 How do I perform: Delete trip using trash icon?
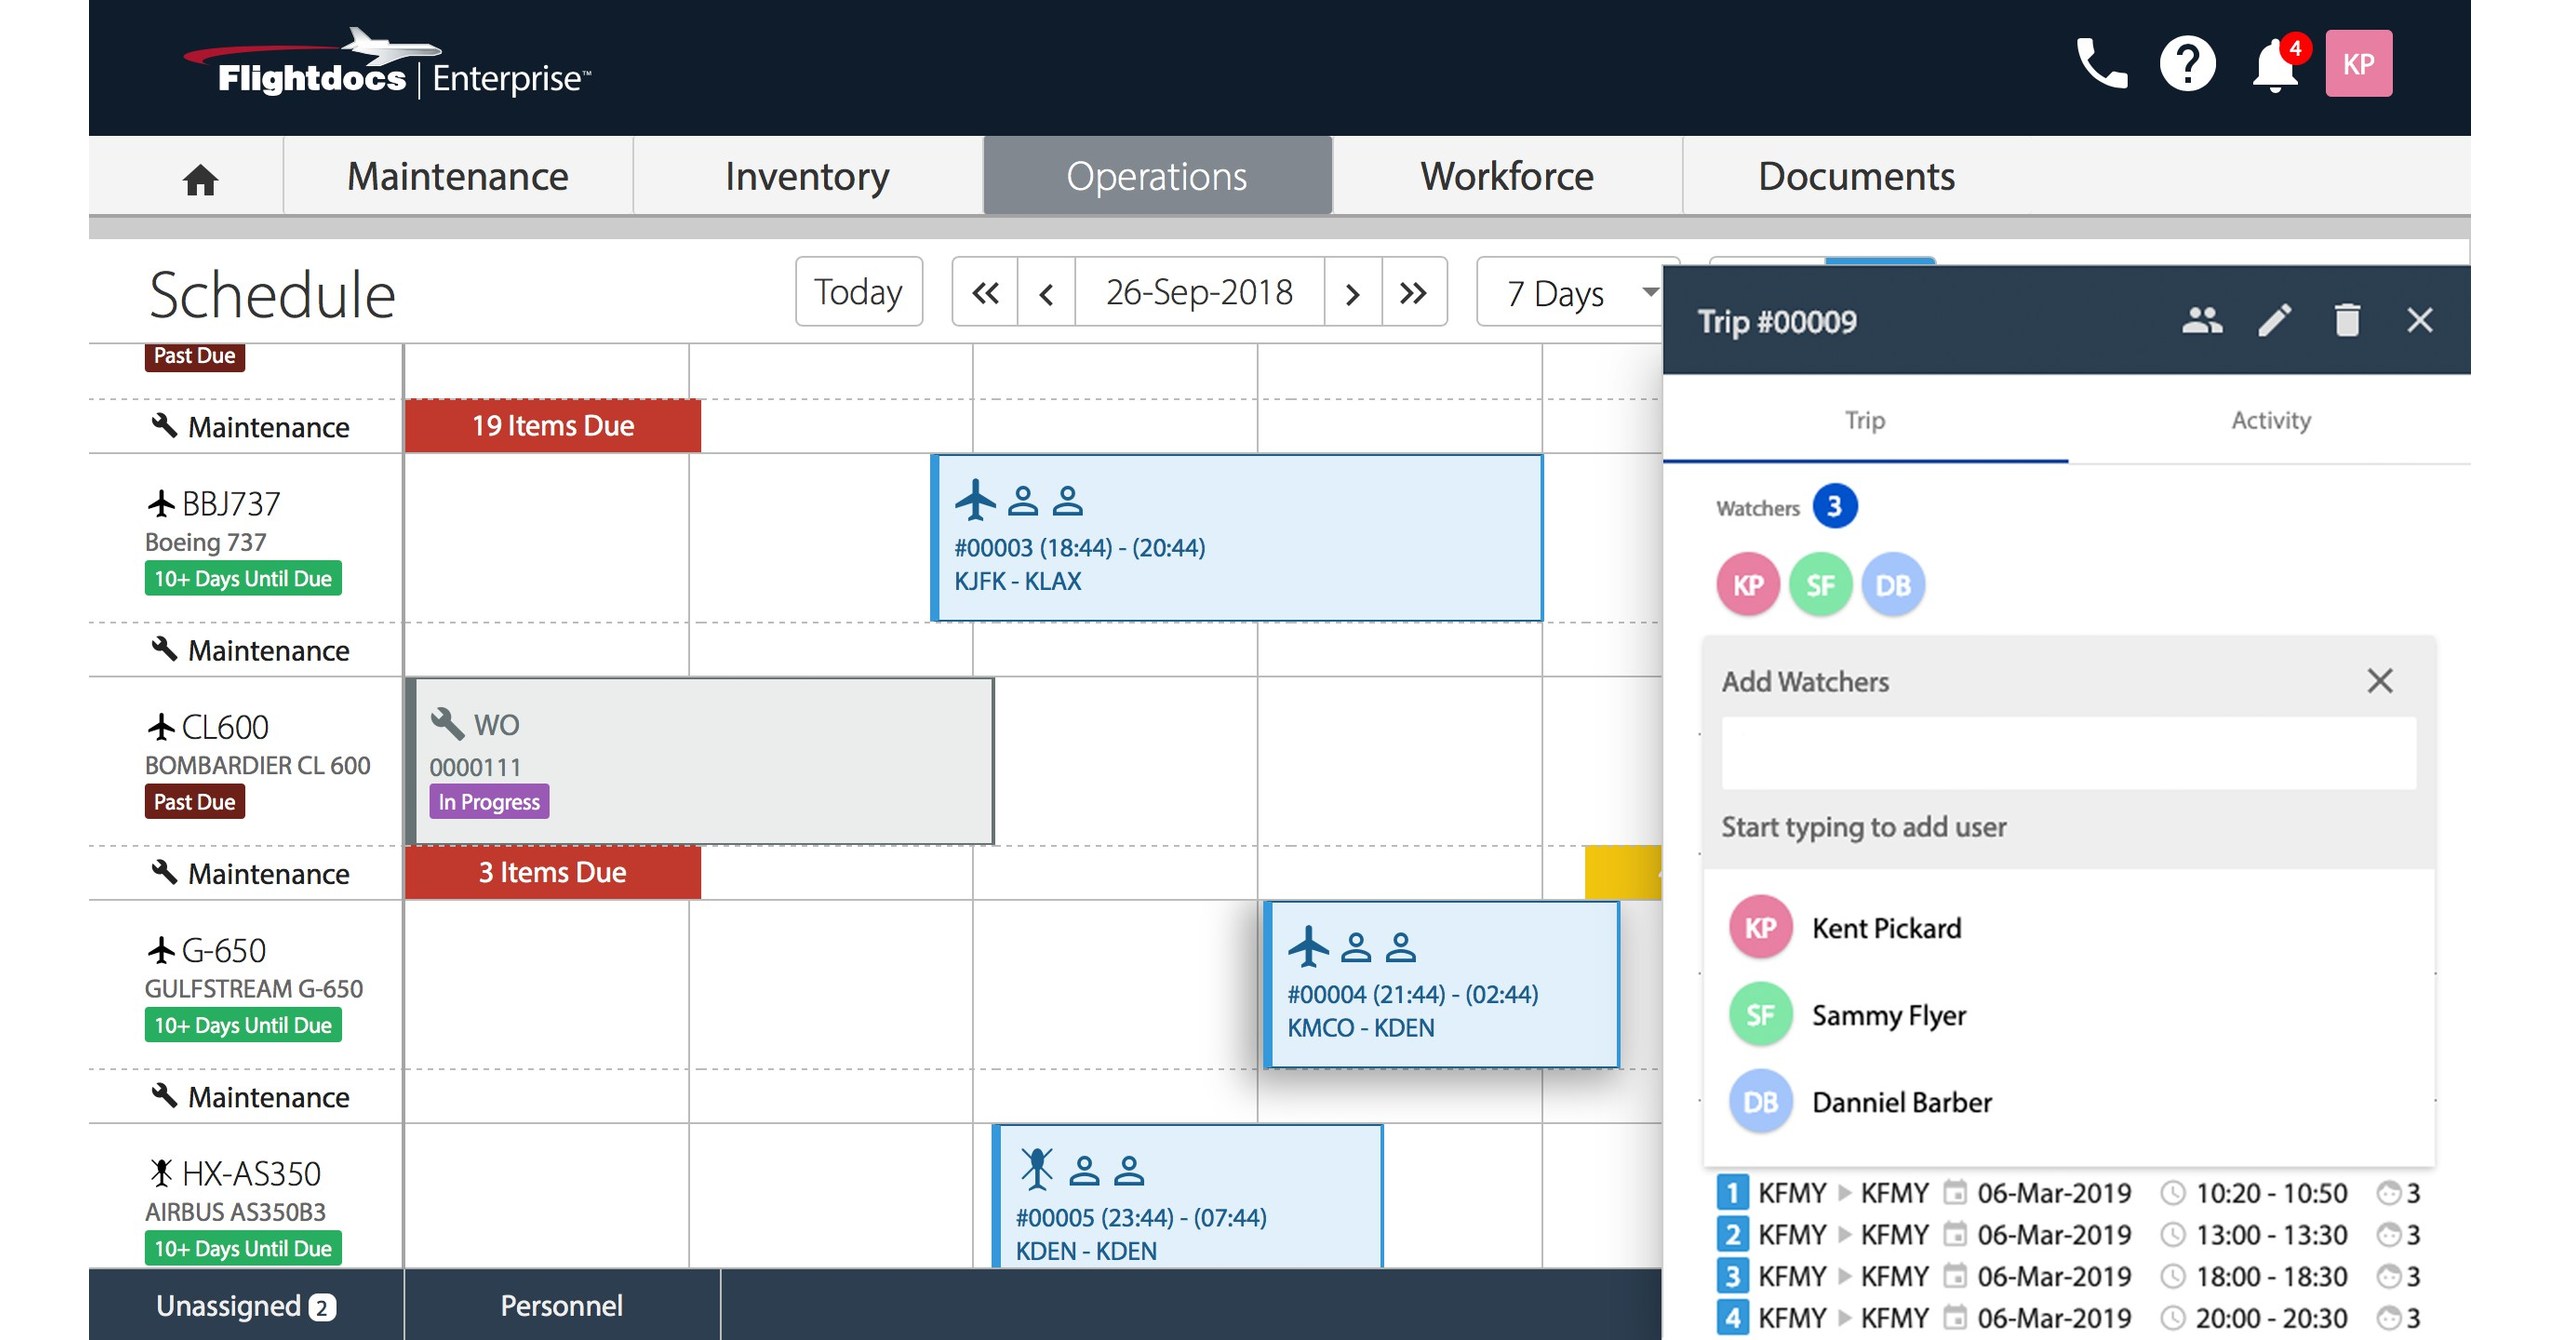(x=2347, y=321)
